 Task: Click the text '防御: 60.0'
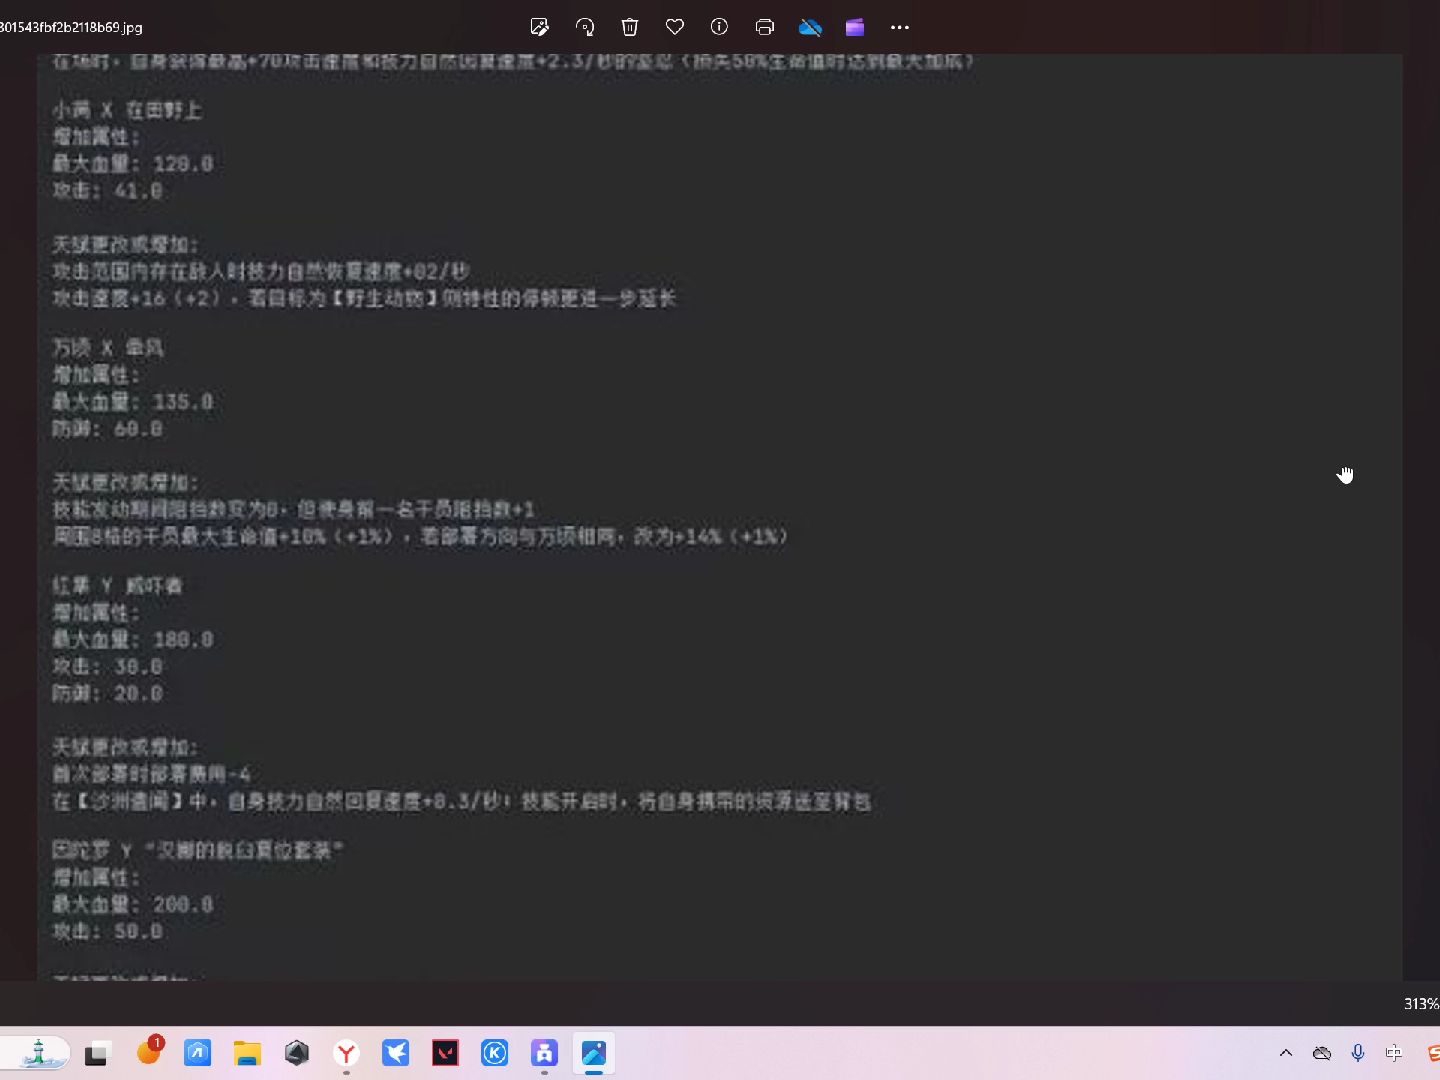tap(107, 429)
